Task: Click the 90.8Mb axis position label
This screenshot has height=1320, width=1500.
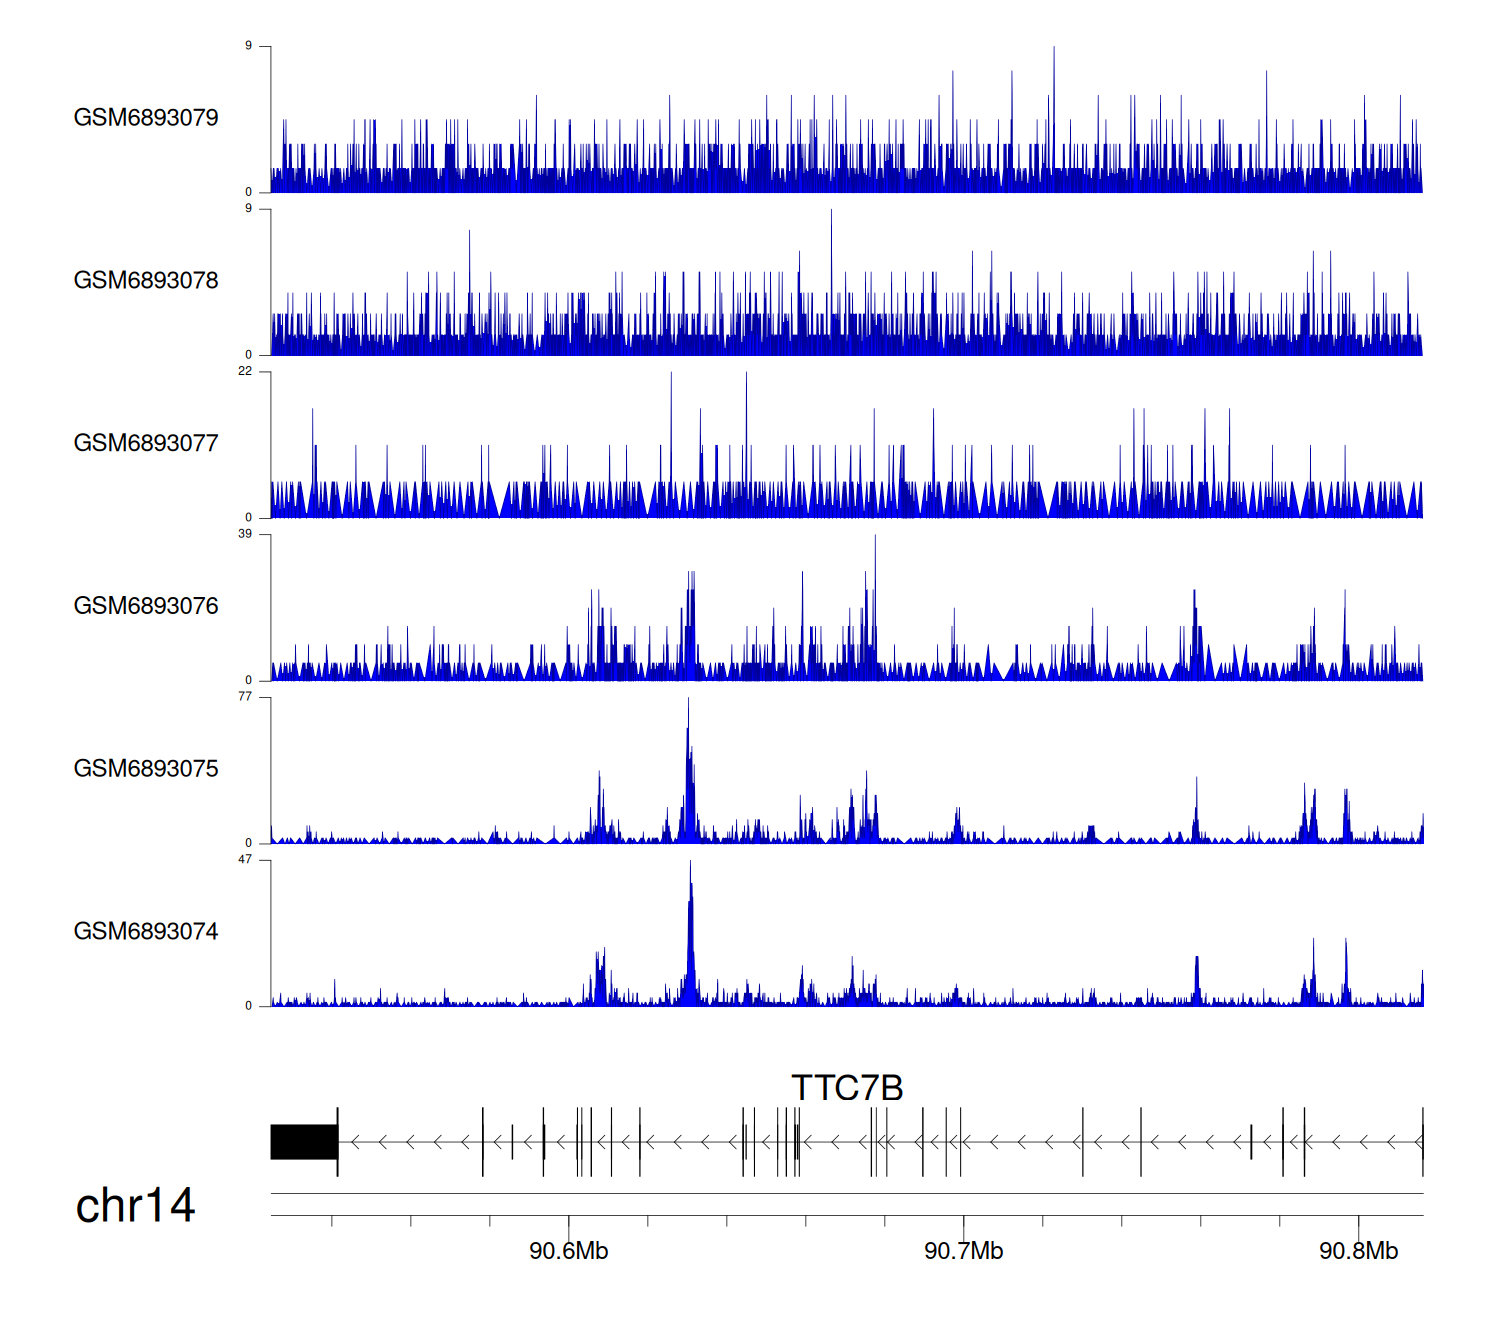Action: 1358,1251
